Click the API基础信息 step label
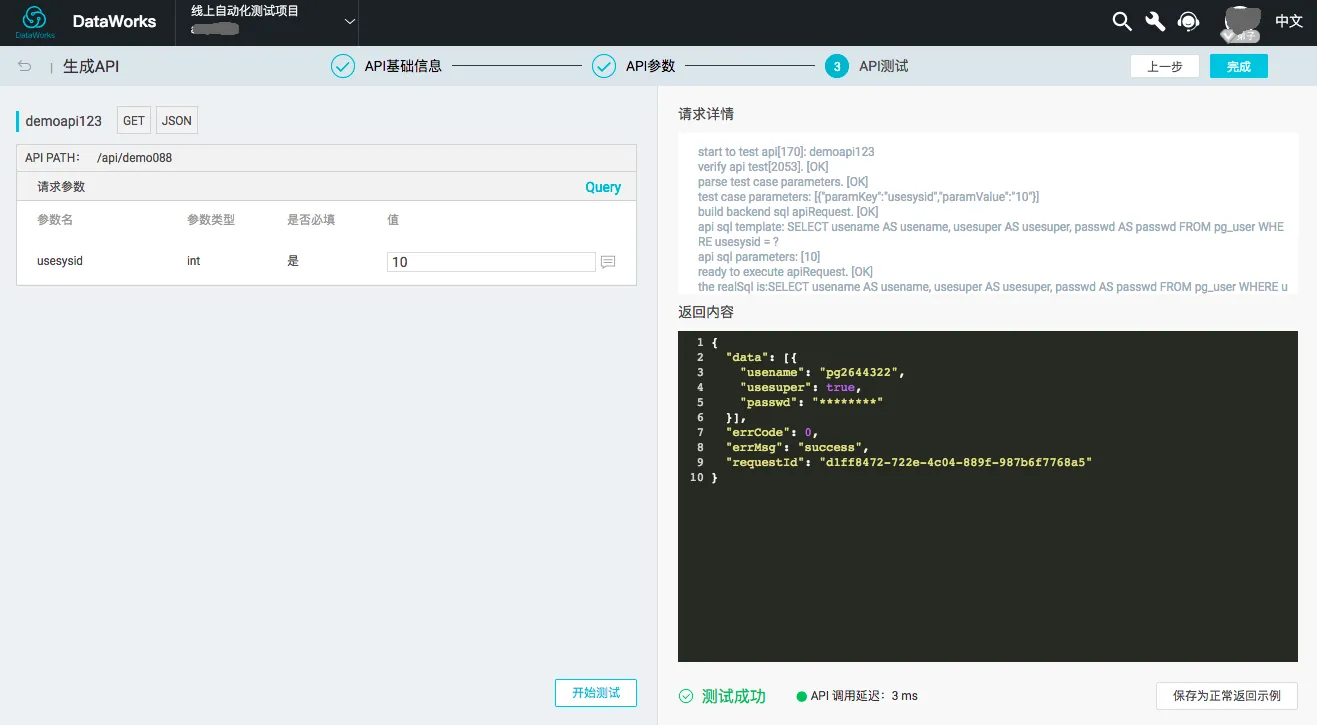This screenshot has height=725, width=1317. [x=403, y=66]
